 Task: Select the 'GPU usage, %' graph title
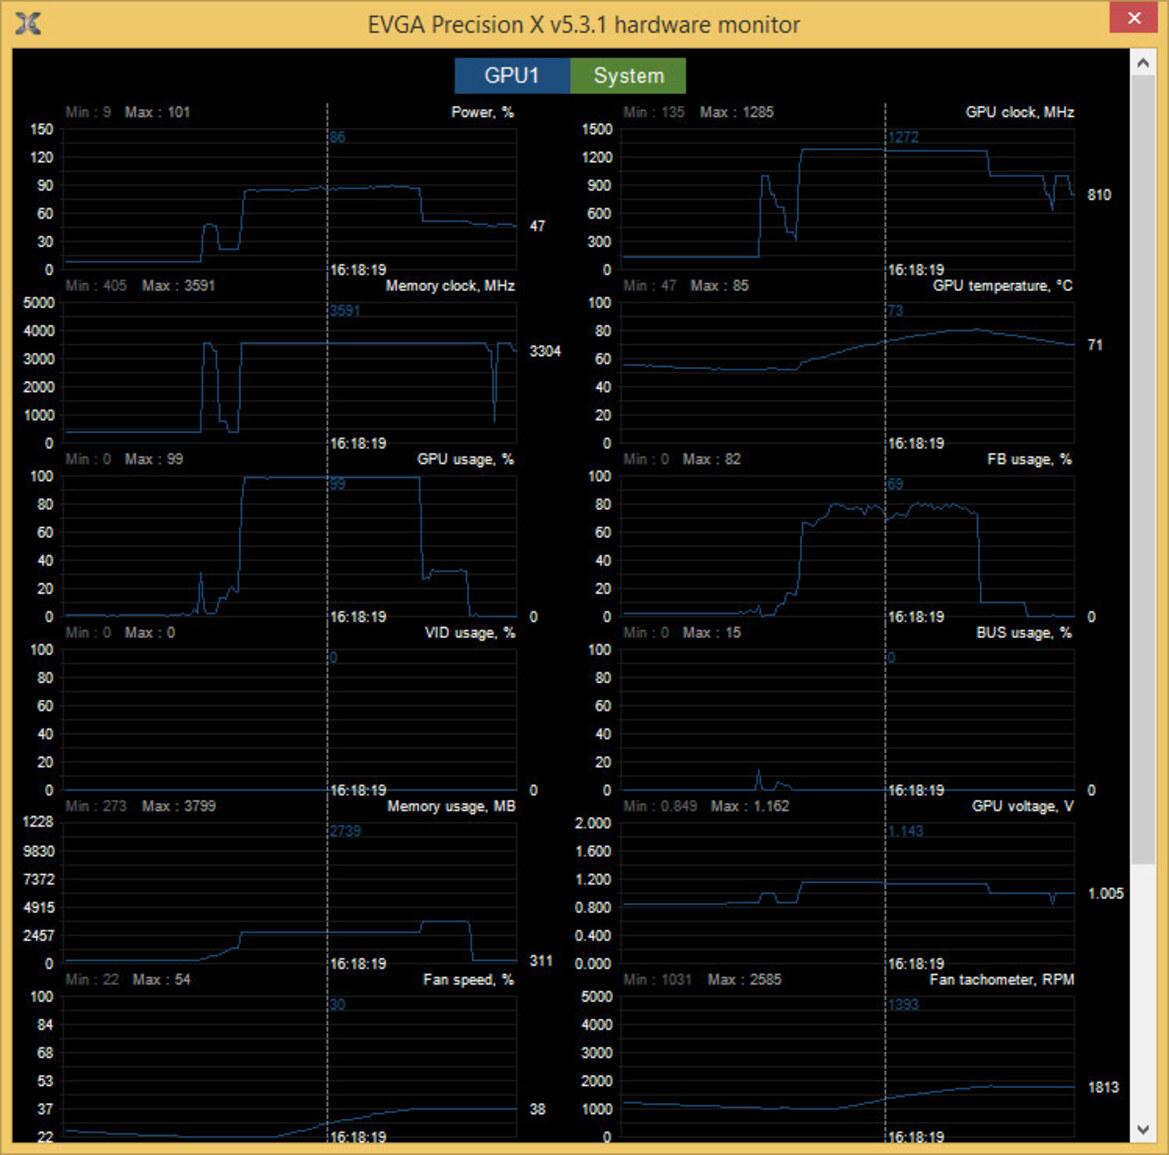click(x=465, y=459)
